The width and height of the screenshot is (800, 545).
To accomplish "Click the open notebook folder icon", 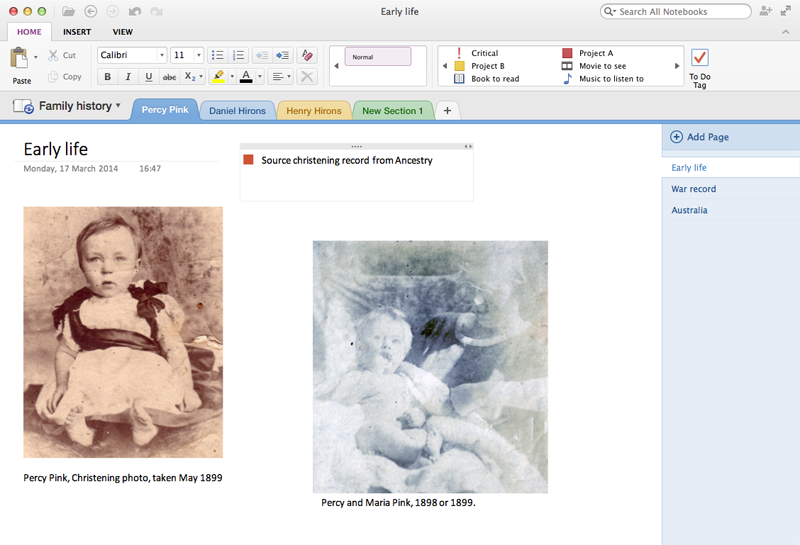I will point(68,11).
